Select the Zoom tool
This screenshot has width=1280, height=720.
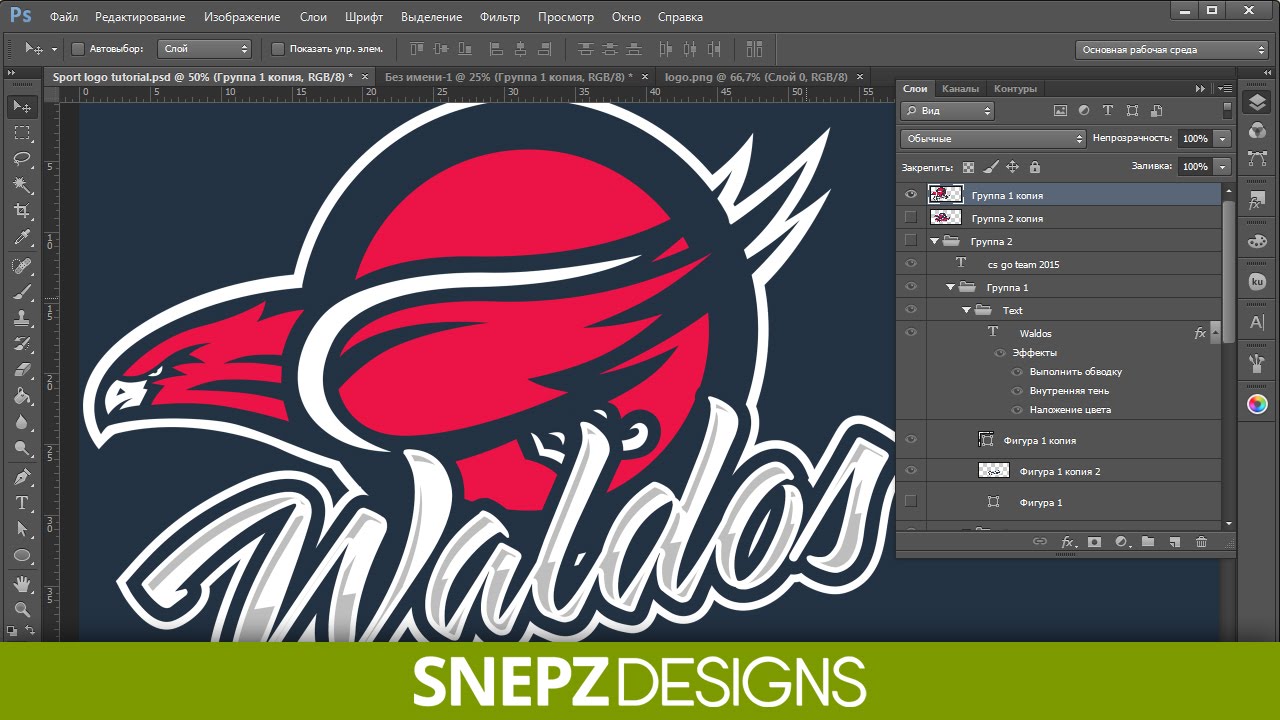tap(22, 608)
